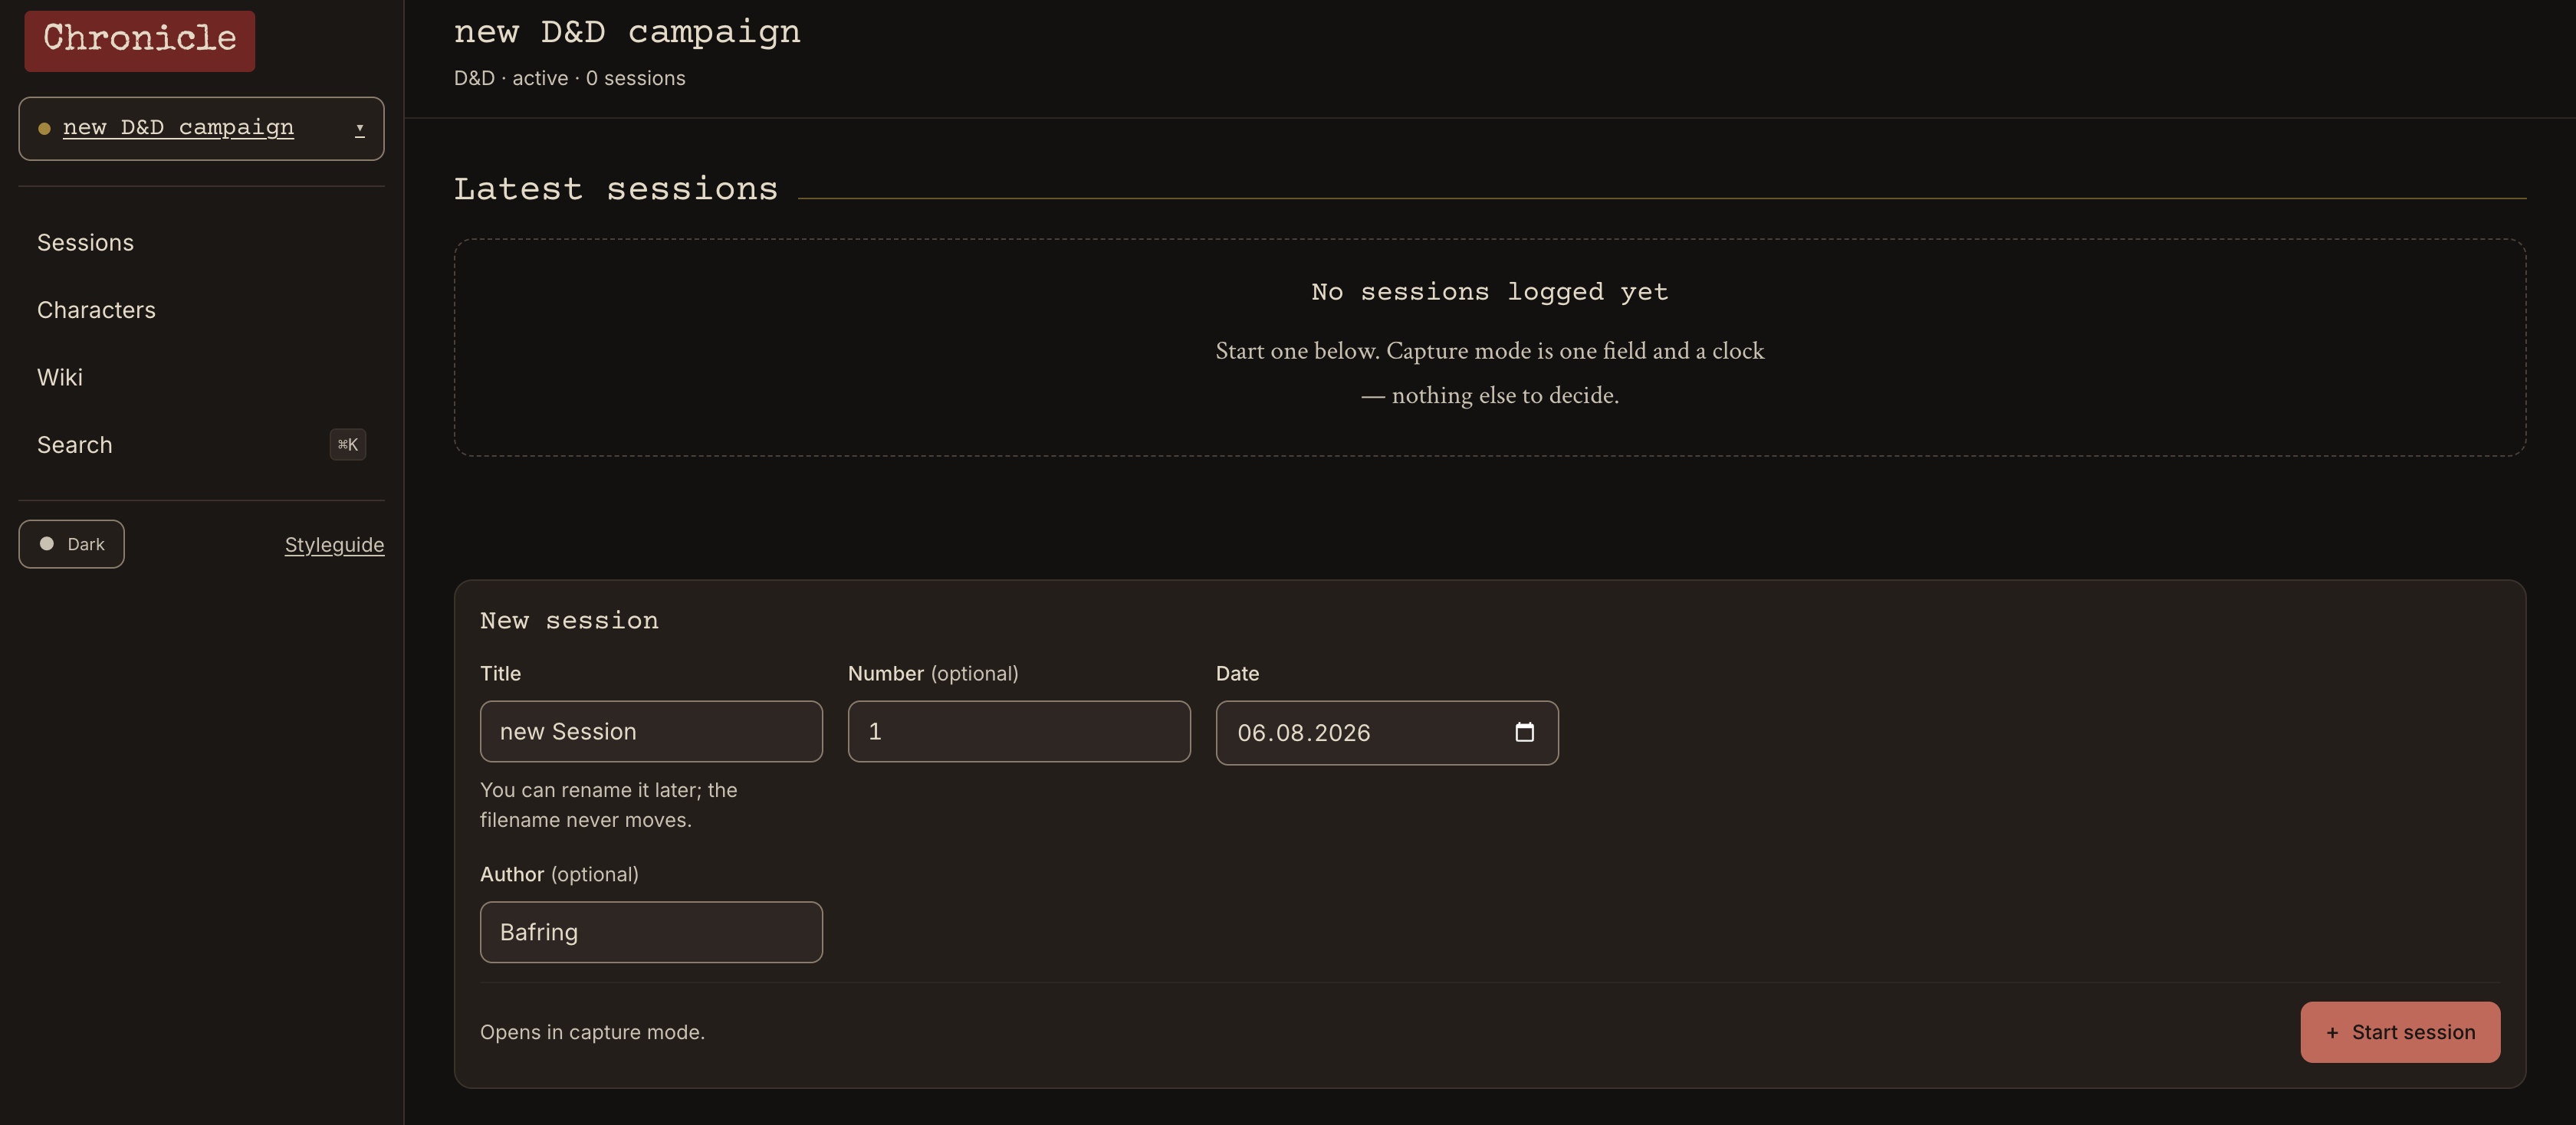The width and height of the screenshot is (2576, 1125).
Task: Click the ⌘K shortcut badge beside Search
Action: click(348, 445)
